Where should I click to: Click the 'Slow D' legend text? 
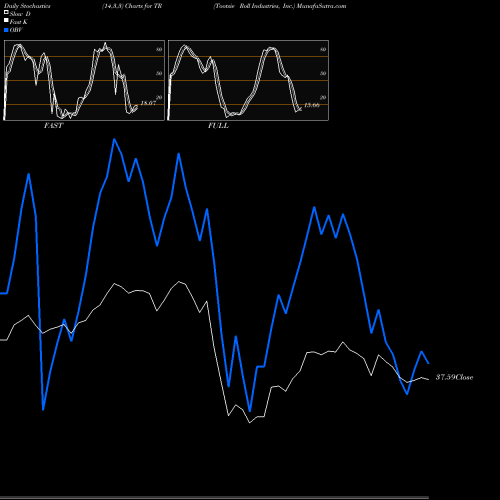(20, 14)
